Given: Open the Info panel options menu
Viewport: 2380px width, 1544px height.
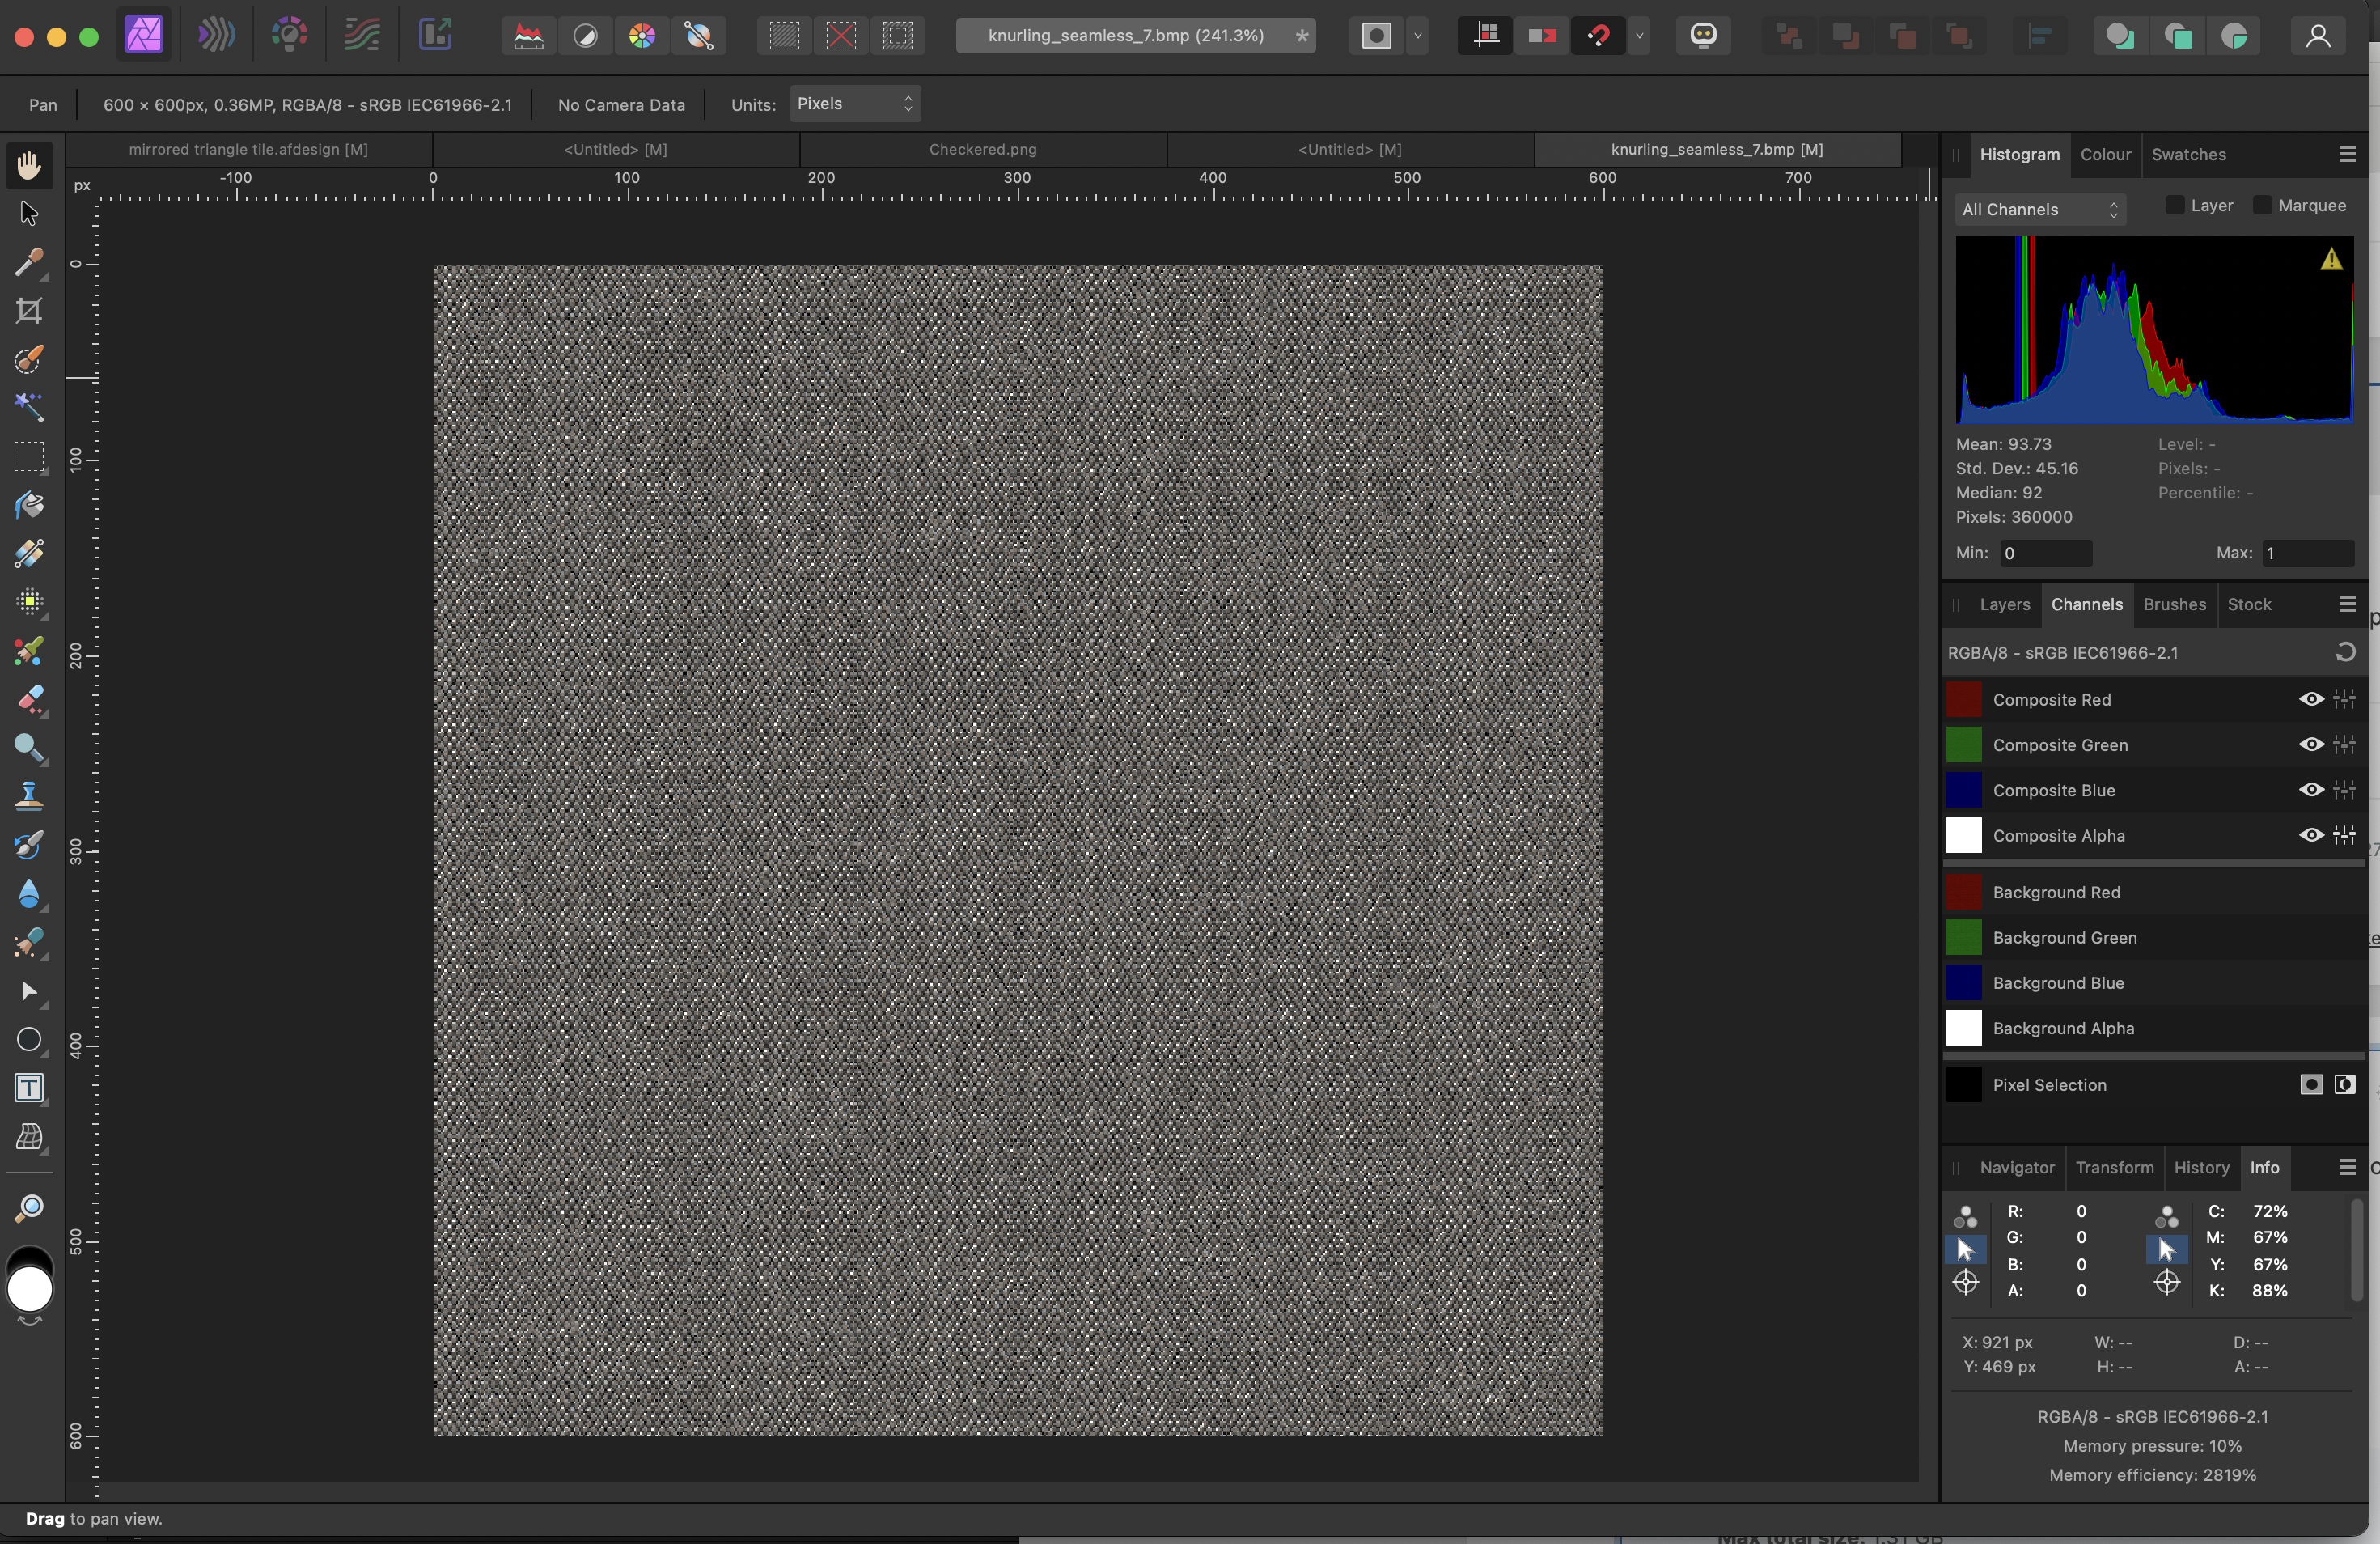Looking at the screenshot, I should tap(2347, 1168).
